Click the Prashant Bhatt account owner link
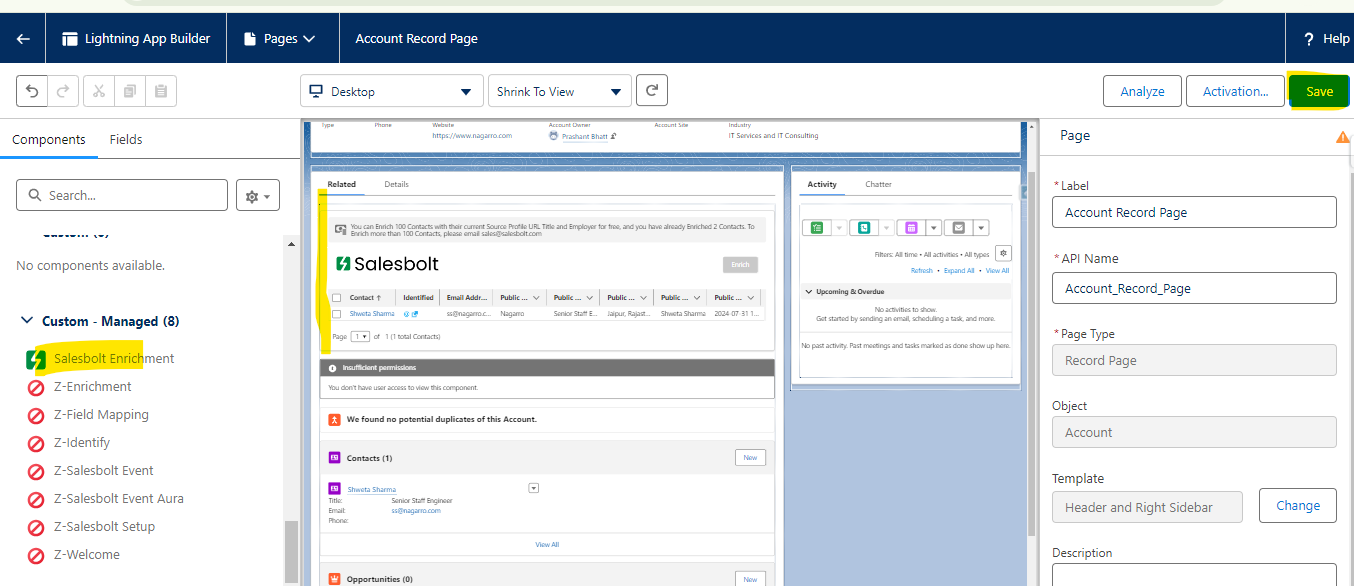 pyautogui.click(x=584, y=136)
